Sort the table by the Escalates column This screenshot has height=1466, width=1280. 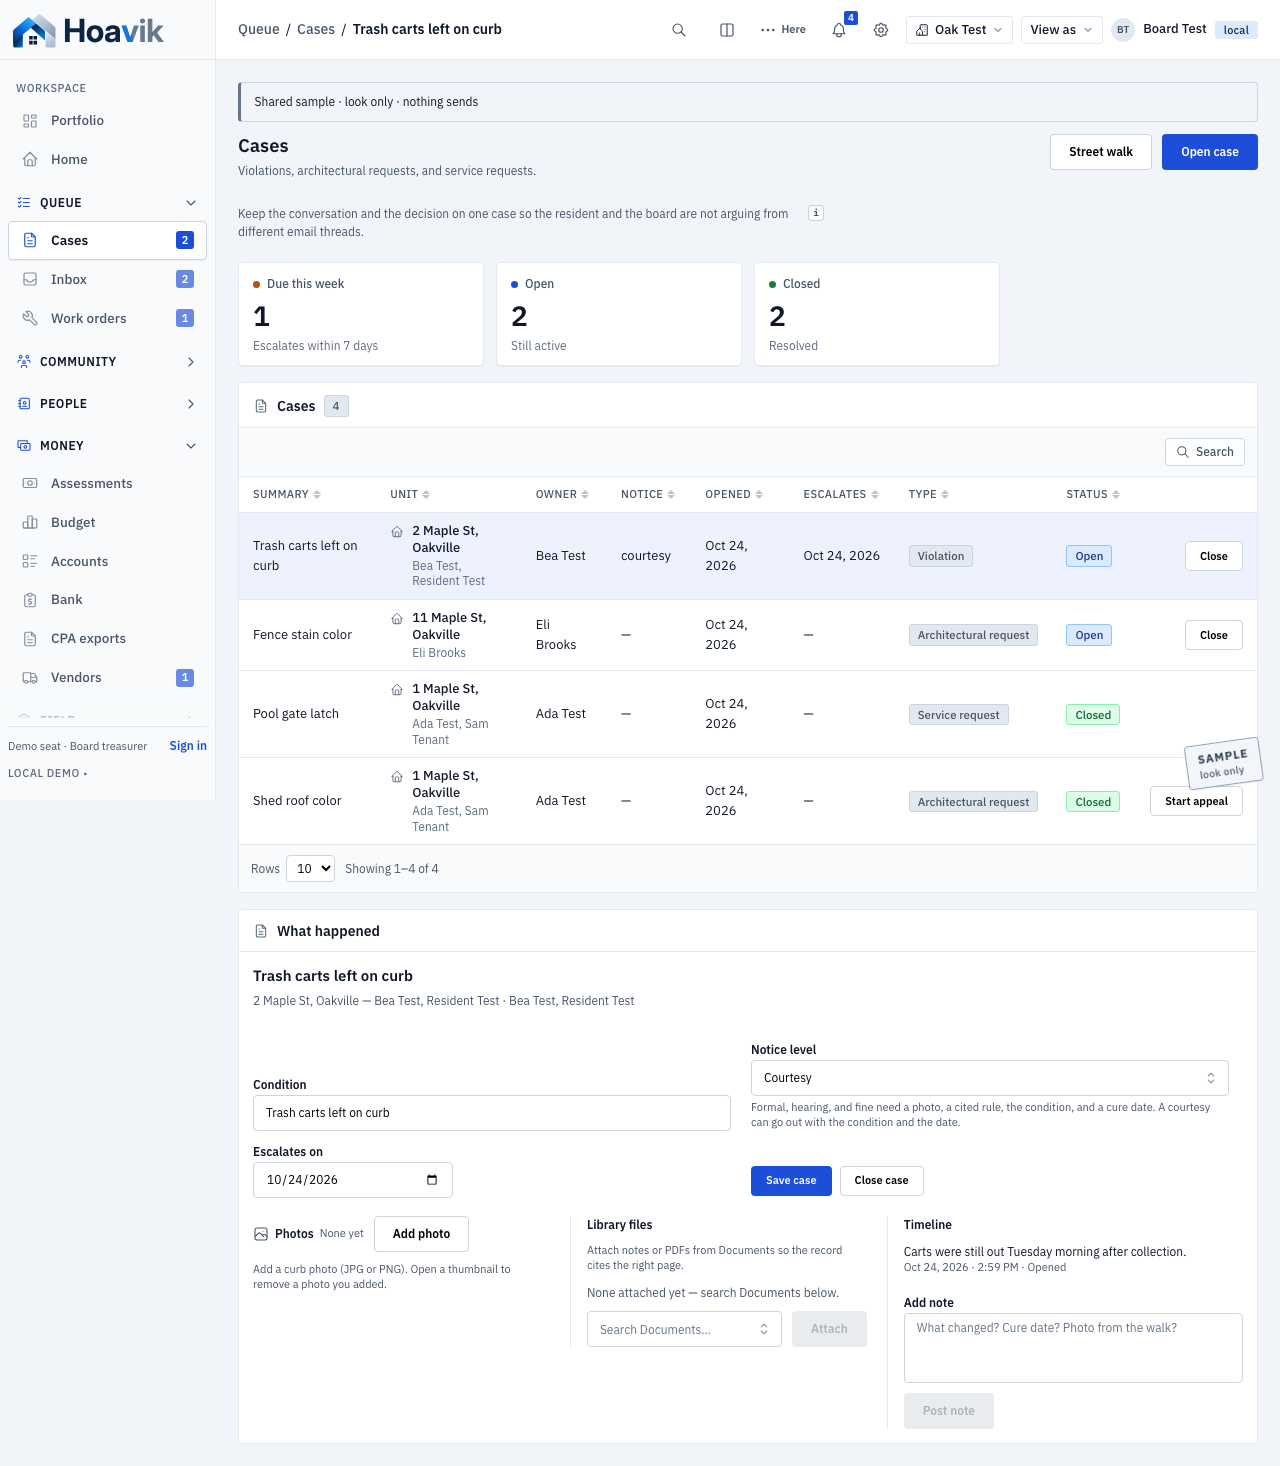(x=841, y=495)
